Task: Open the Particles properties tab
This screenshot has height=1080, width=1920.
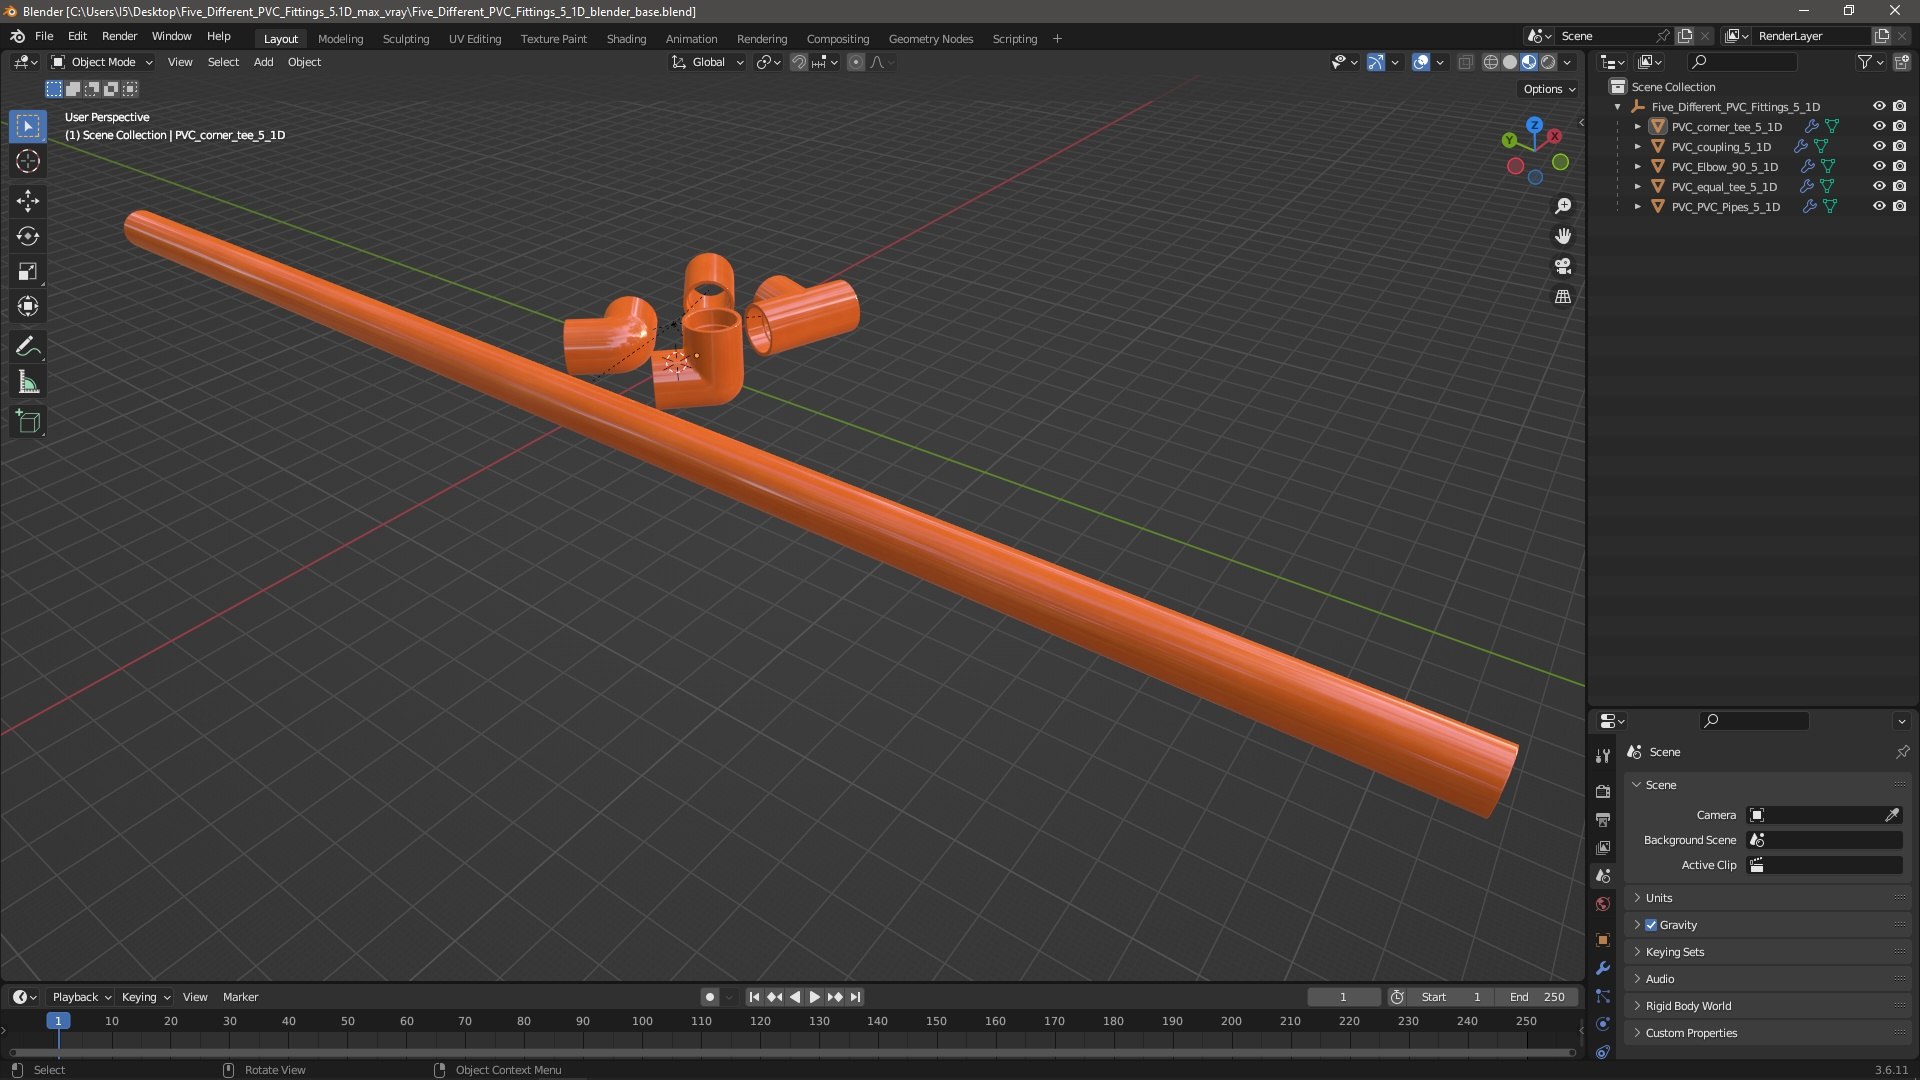Action: [1603, 996]
